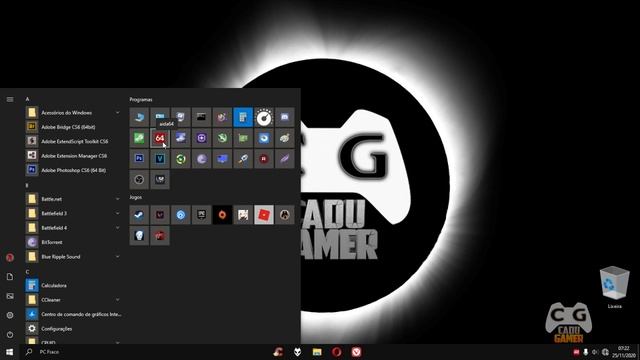Open the clock and date in taskbar
Image resolution: width=640 pixels, height=360 pixels.
(623, 352)
